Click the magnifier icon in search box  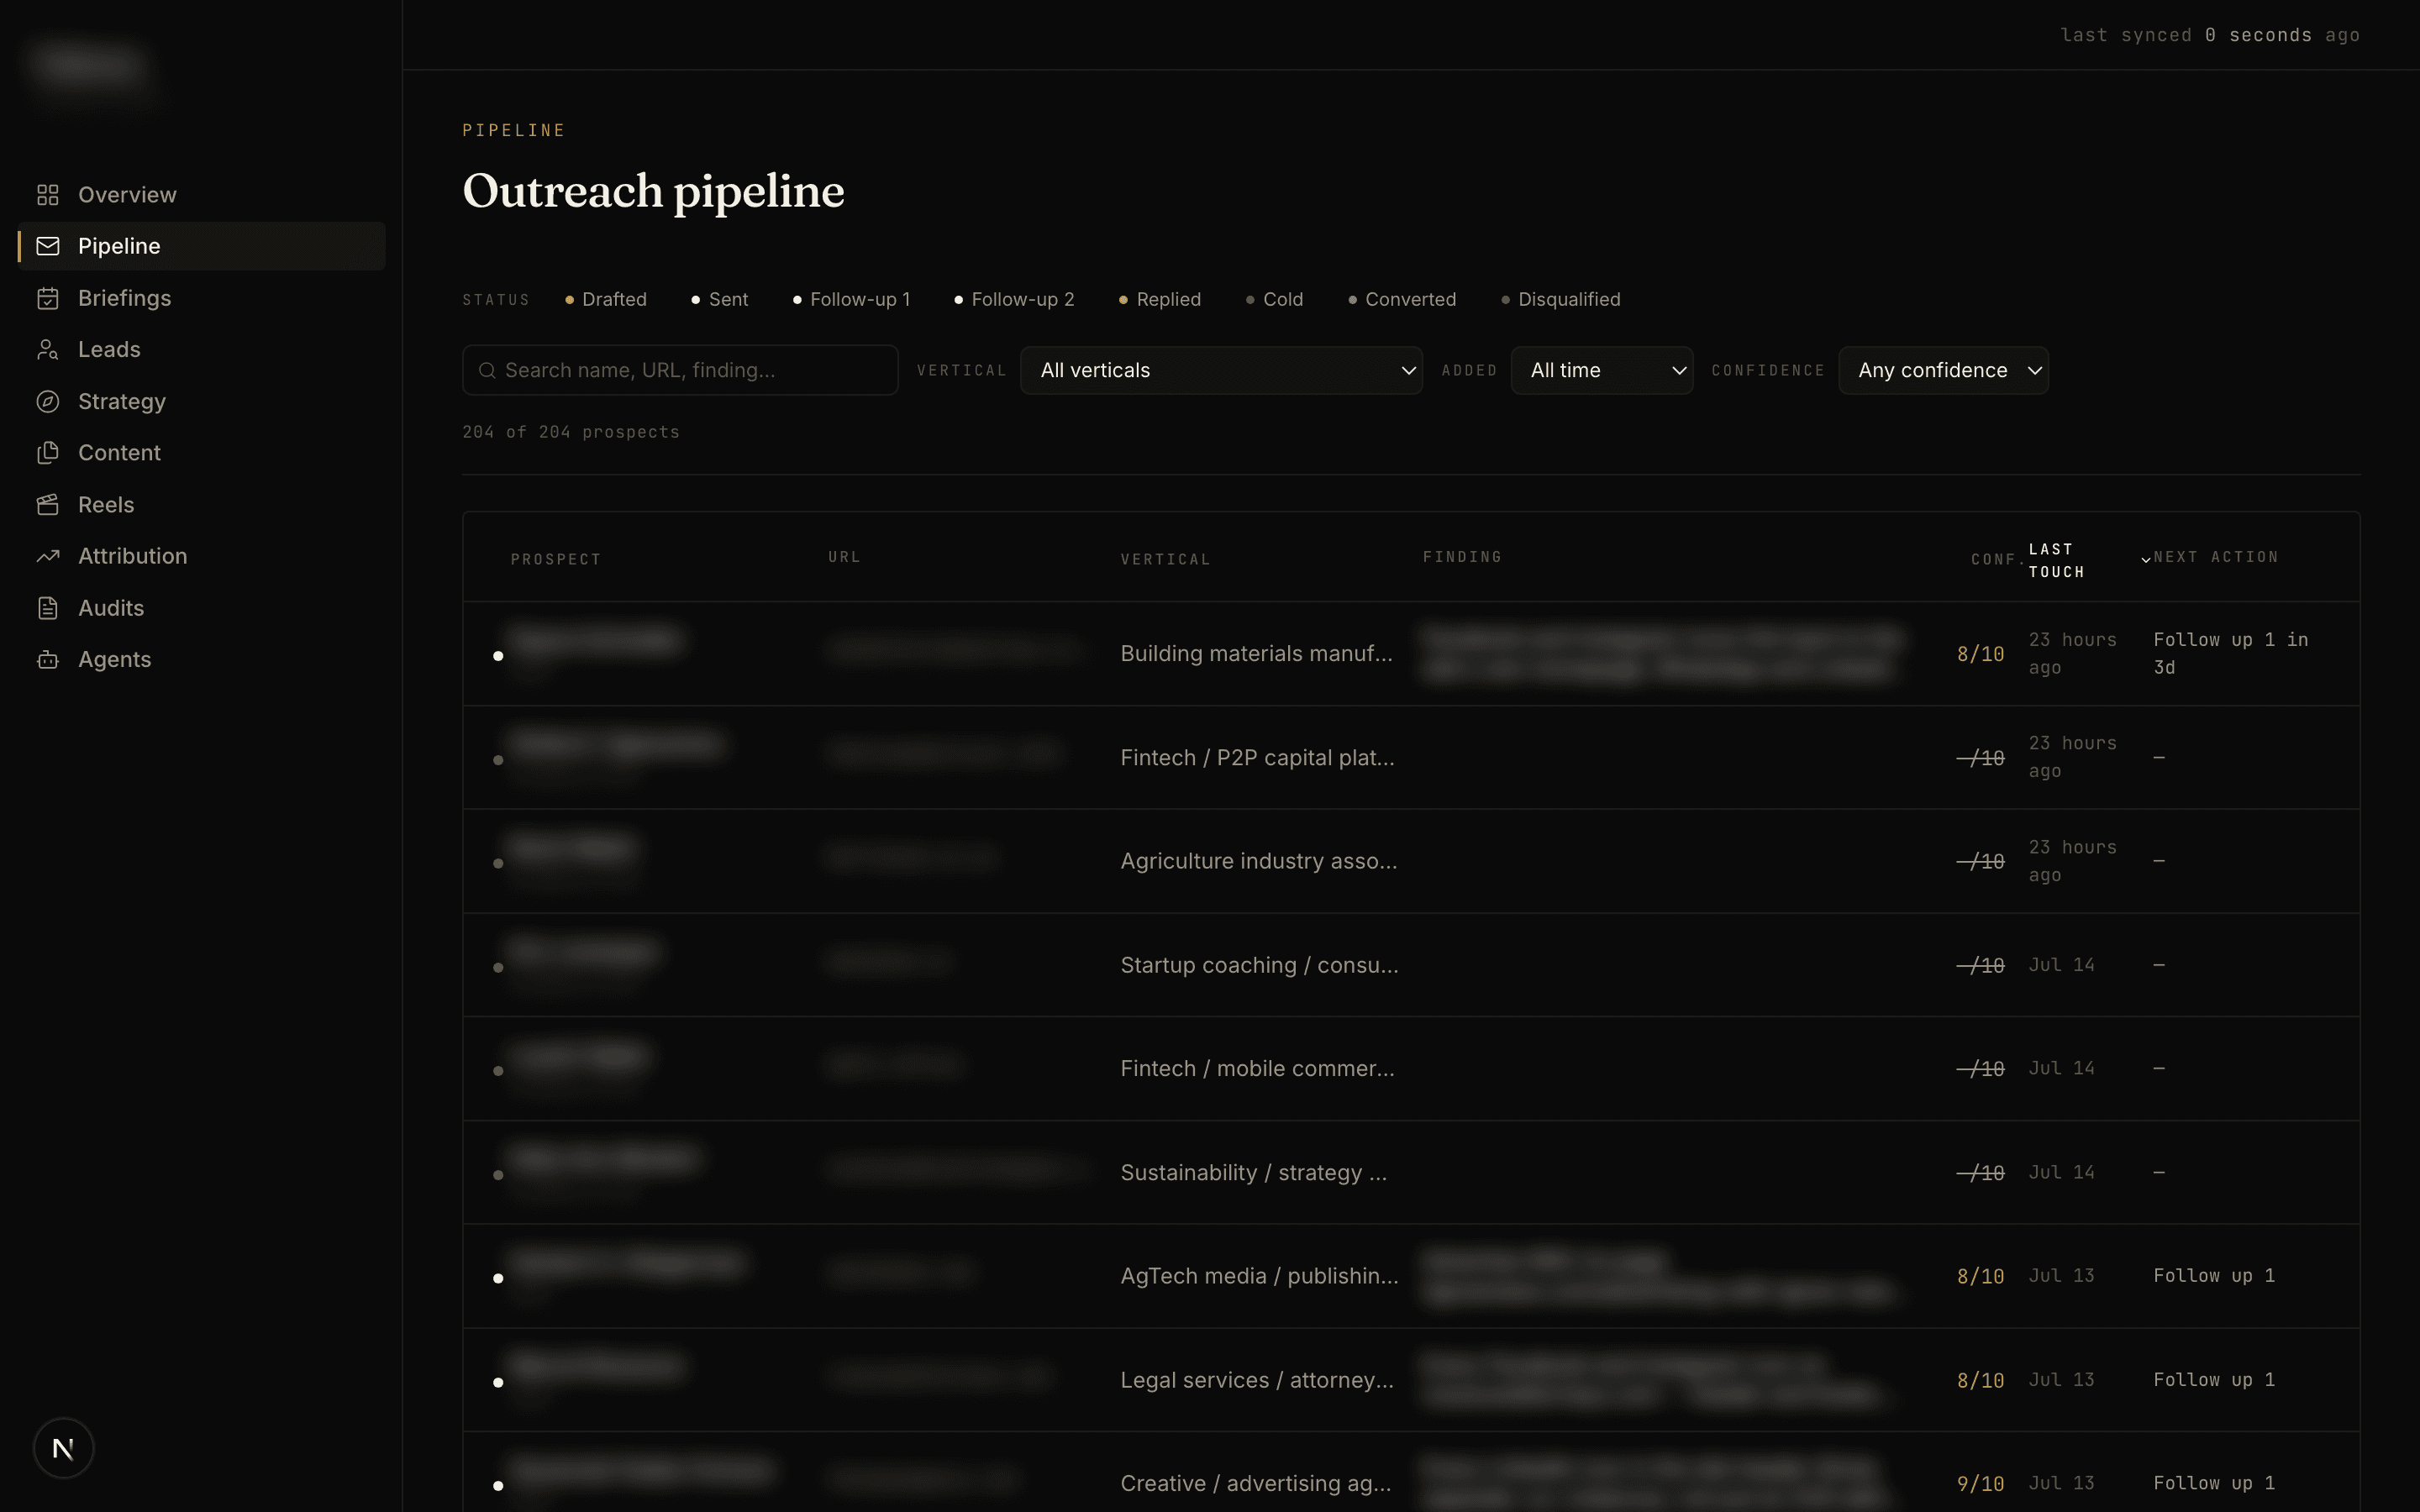point(487,370)
